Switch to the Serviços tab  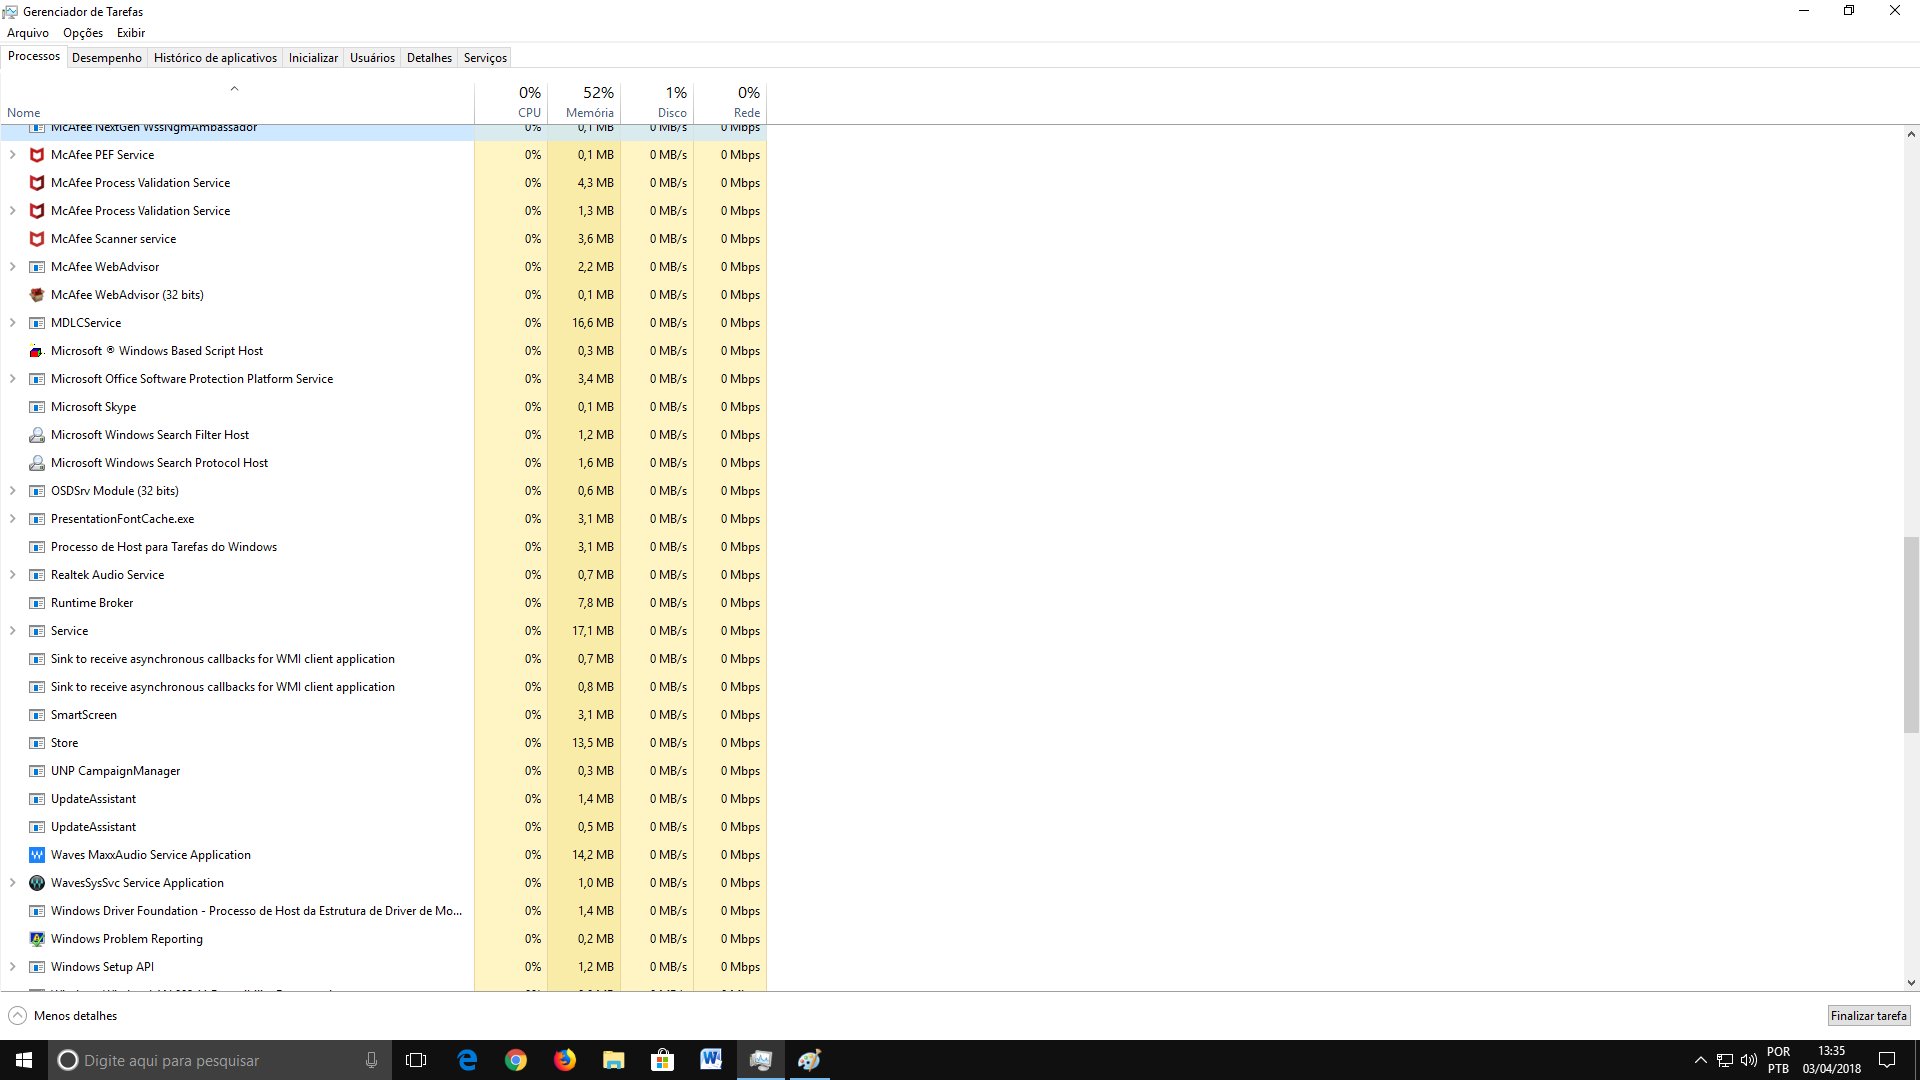point(485,58)
